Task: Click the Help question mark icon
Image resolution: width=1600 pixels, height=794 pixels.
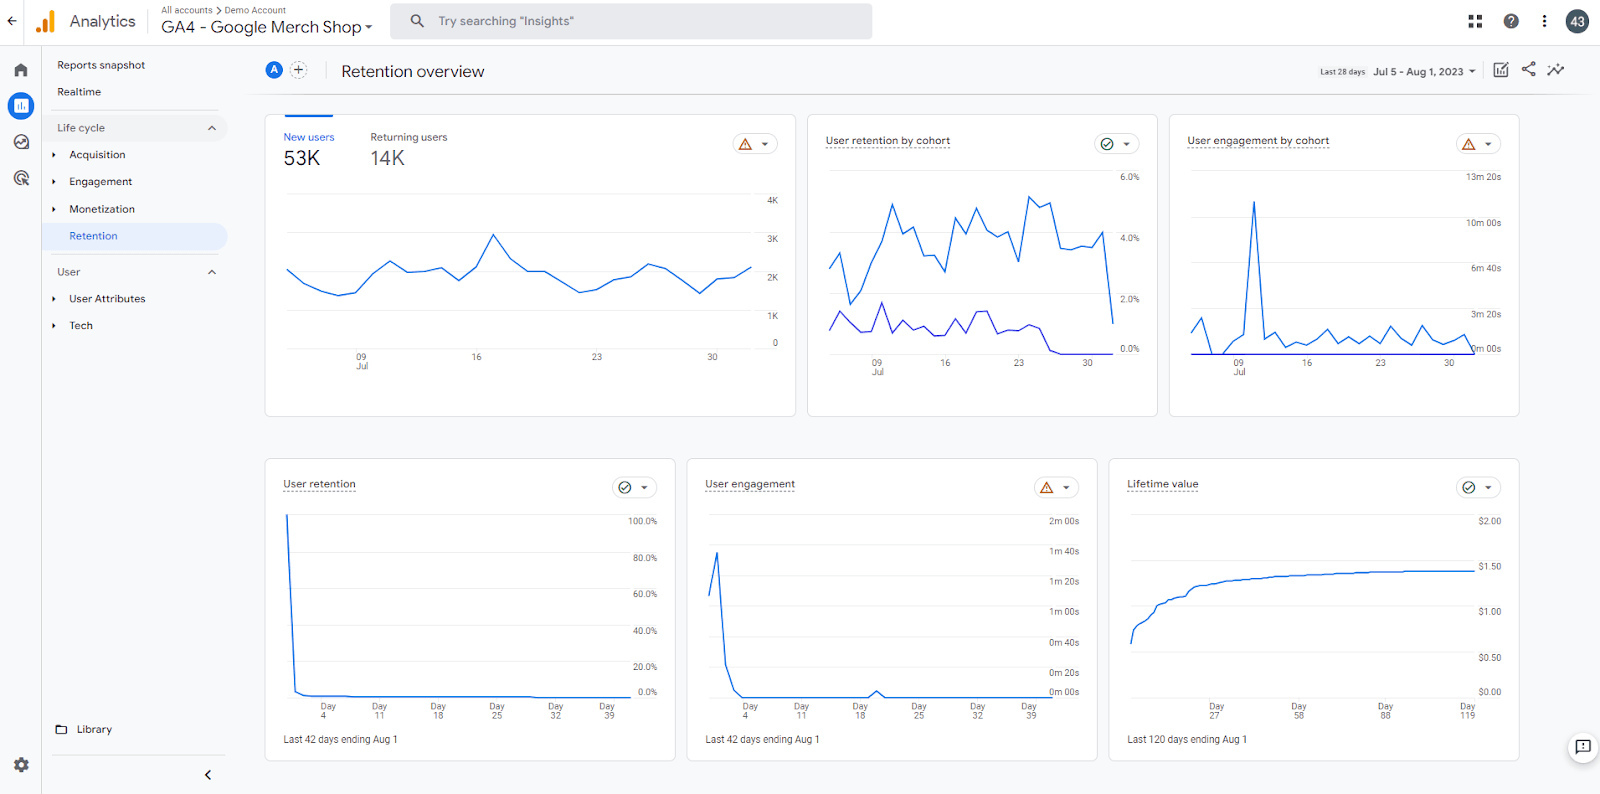Action: click(1511, 21)
